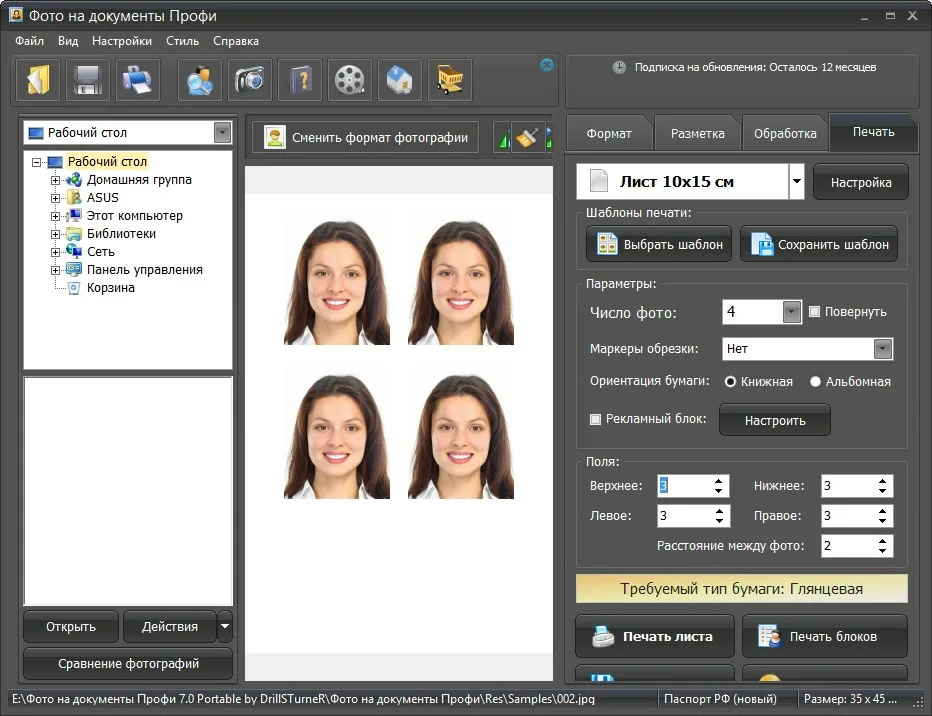The height and width of the screenshot is (716, 932).
Task: Switch to the Обработка tab
Action: pyautogui.click(x=785, y=133)
